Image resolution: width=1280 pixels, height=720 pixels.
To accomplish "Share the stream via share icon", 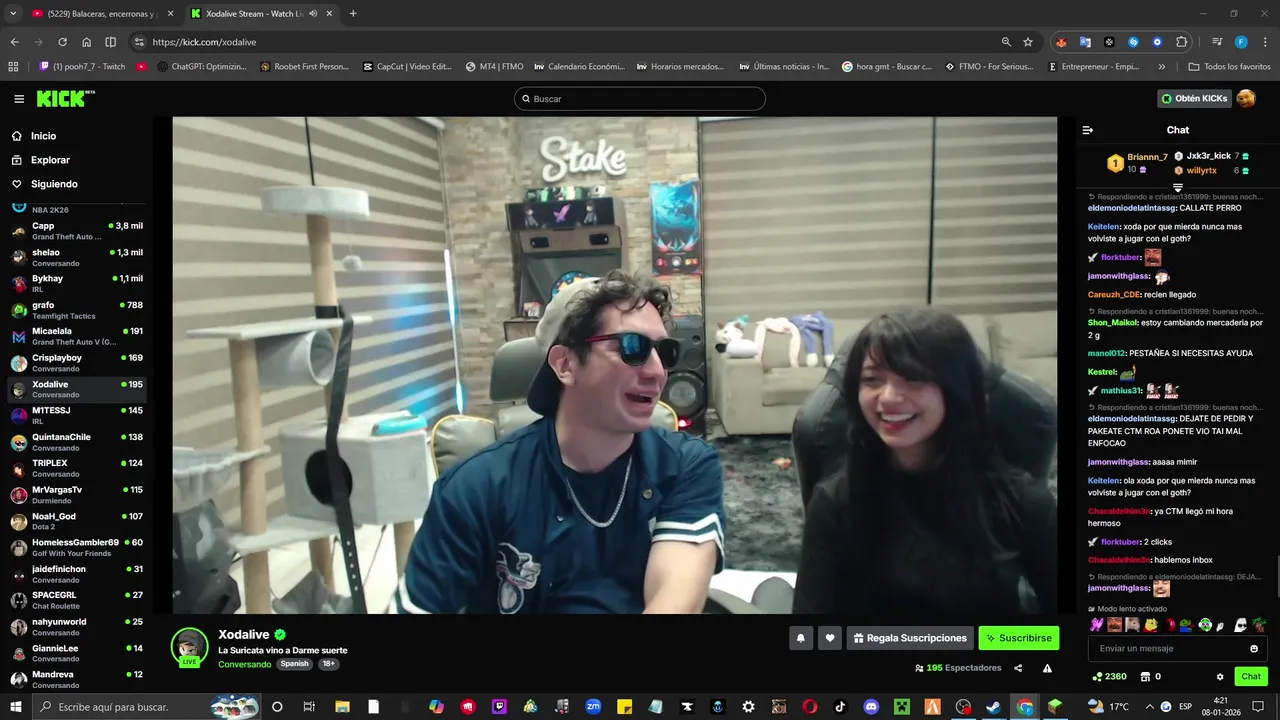I will (1018, 668).
